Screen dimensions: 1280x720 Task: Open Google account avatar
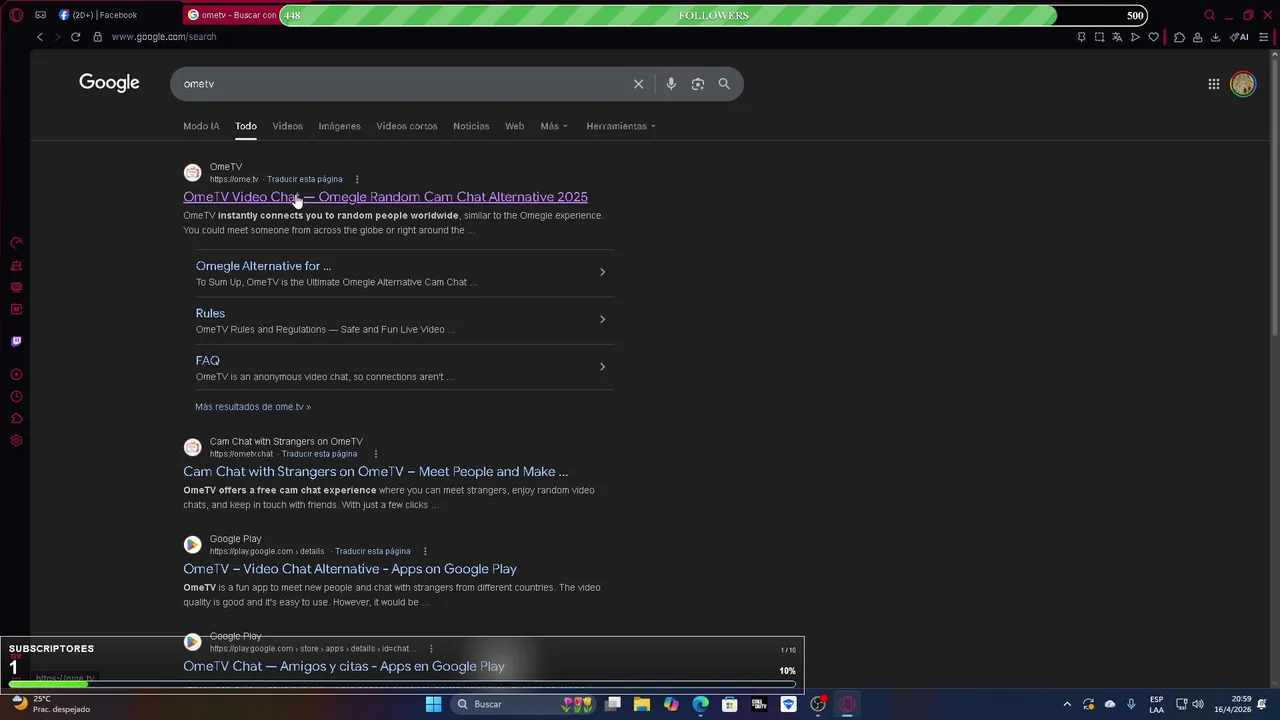pos(1243,84)
